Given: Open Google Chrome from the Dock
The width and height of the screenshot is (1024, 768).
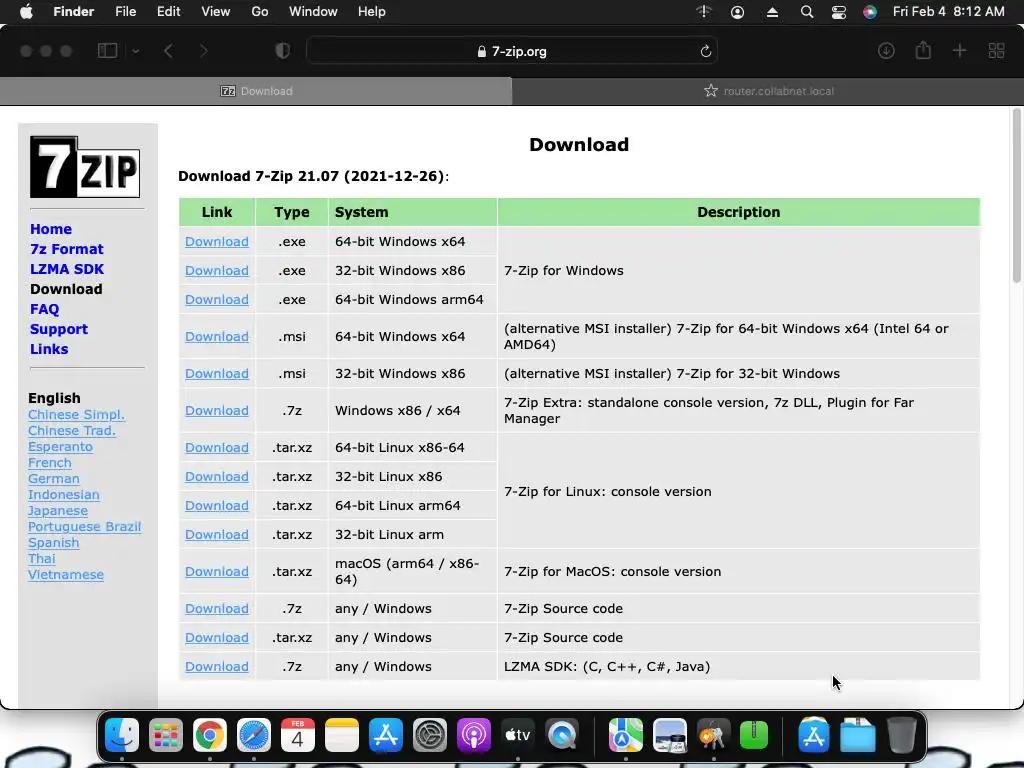Looking at the screenshot, I should tap(210, 735).
